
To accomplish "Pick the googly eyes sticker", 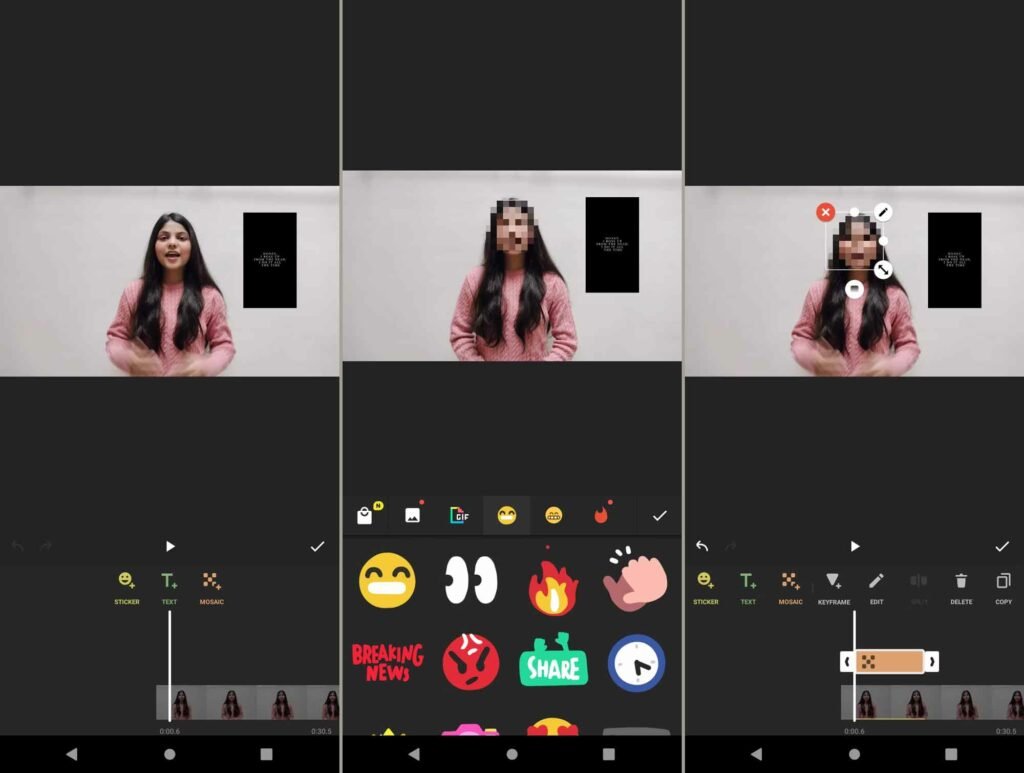I will click(x=471, y=580).
